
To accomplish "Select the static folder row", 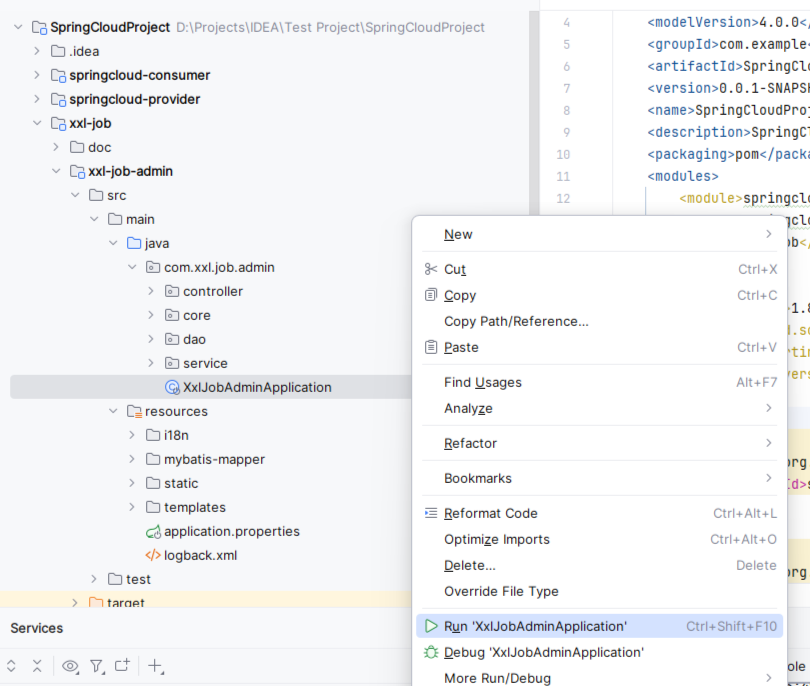I will [211, 484].
